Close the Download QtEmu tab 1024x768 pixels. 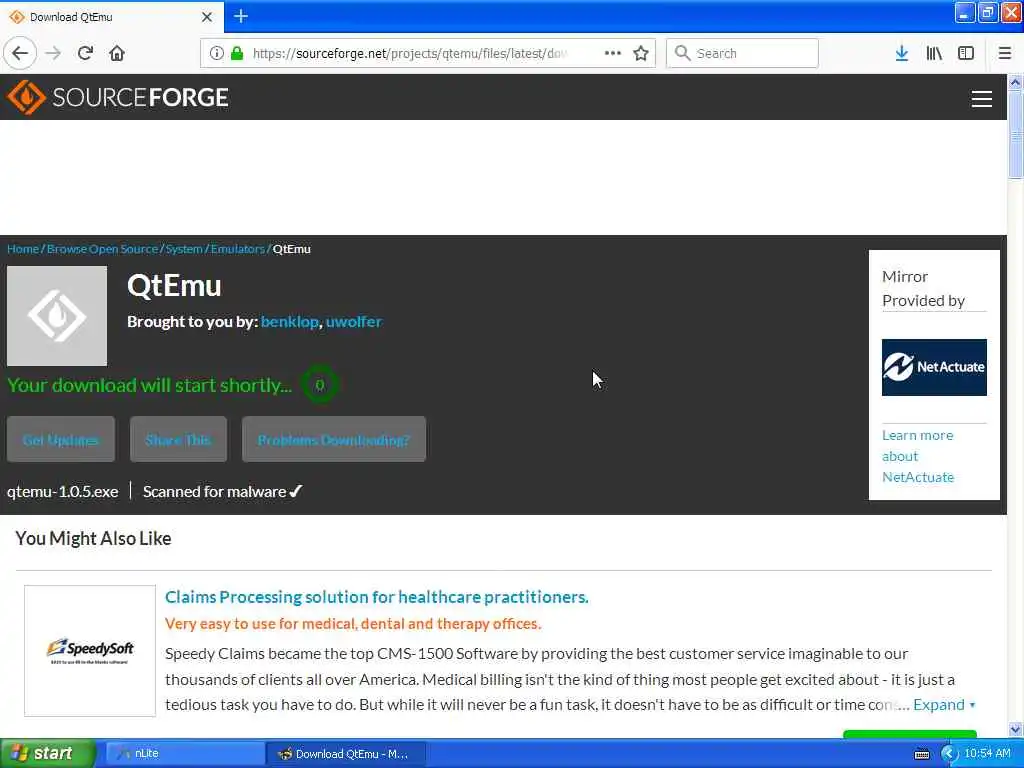coord(207,17)
